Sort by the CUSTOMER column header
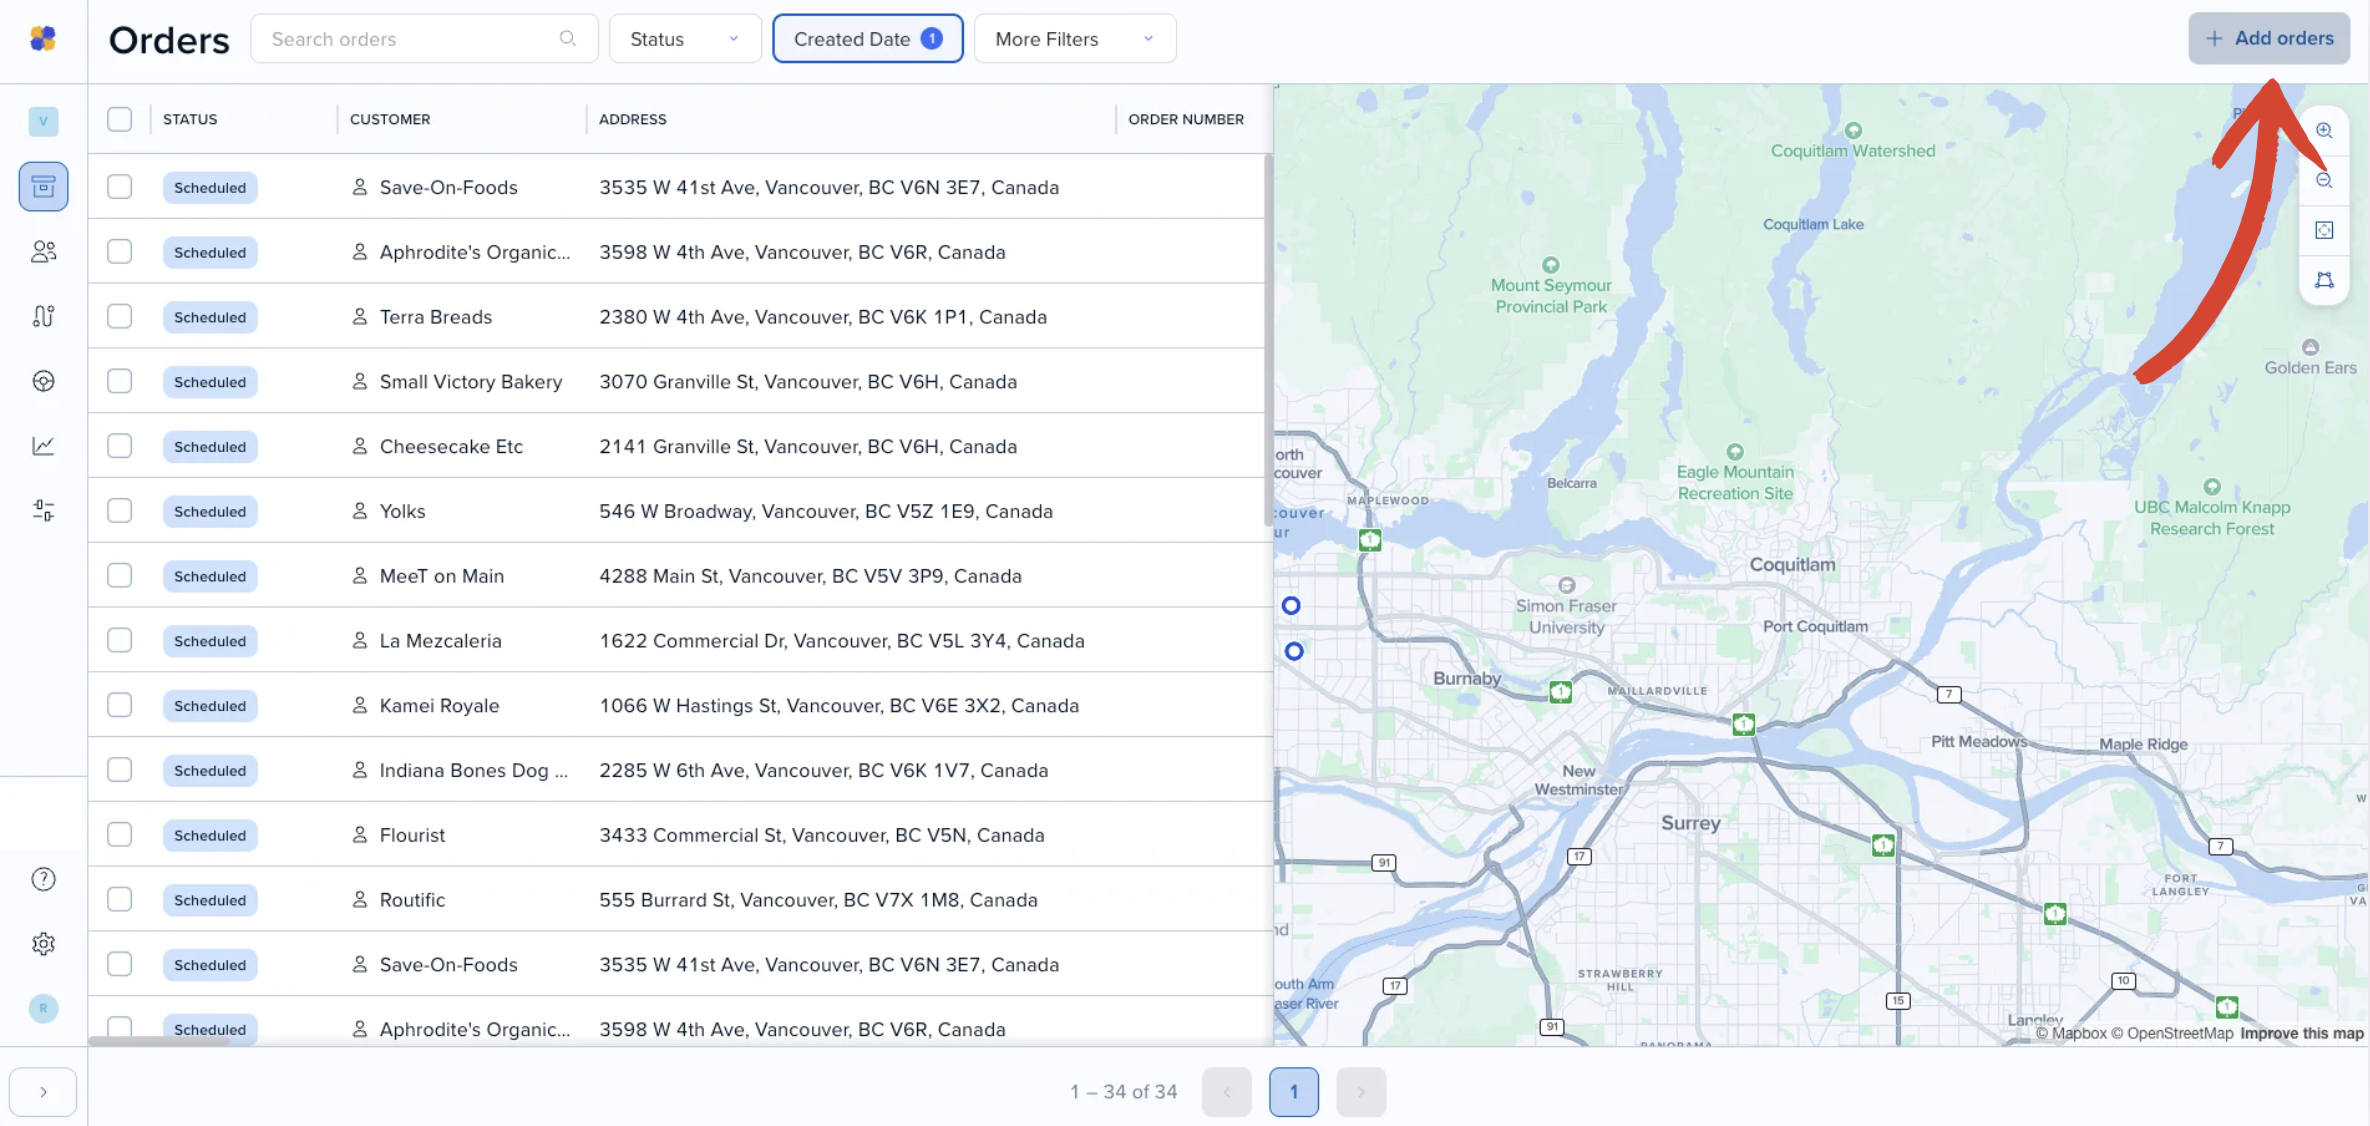Image resolution: width=2370 pixels, height=1126 pixels. tap(390, 119)
